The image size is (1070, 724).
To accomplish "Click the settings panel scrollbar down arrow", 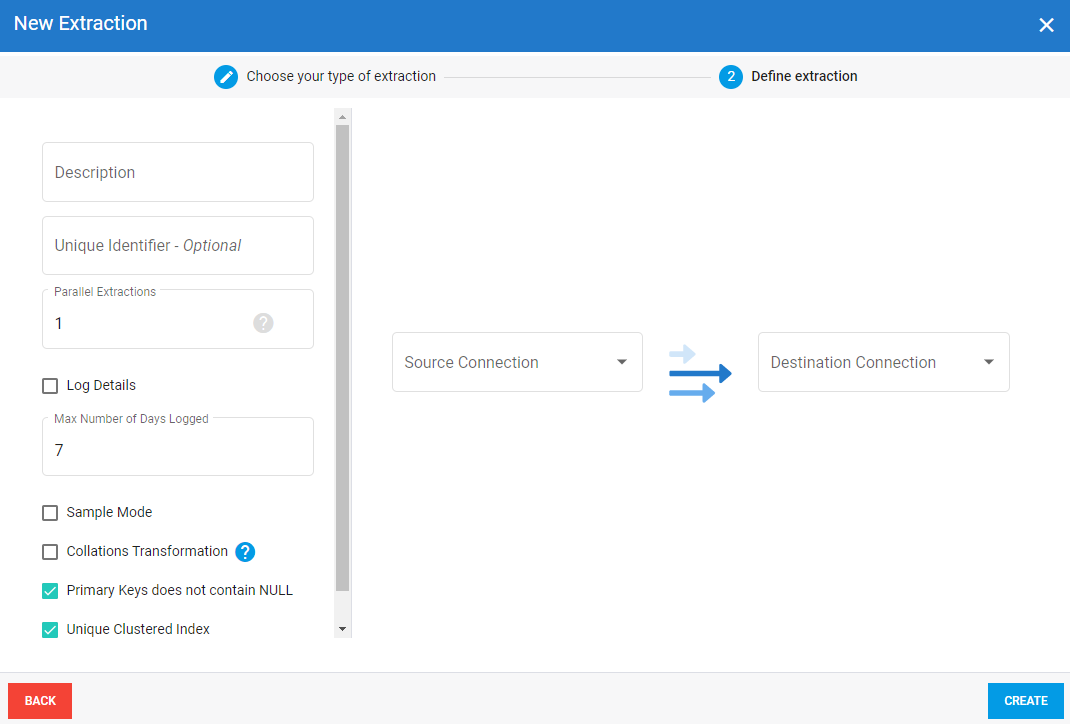I will coord(342,629).
